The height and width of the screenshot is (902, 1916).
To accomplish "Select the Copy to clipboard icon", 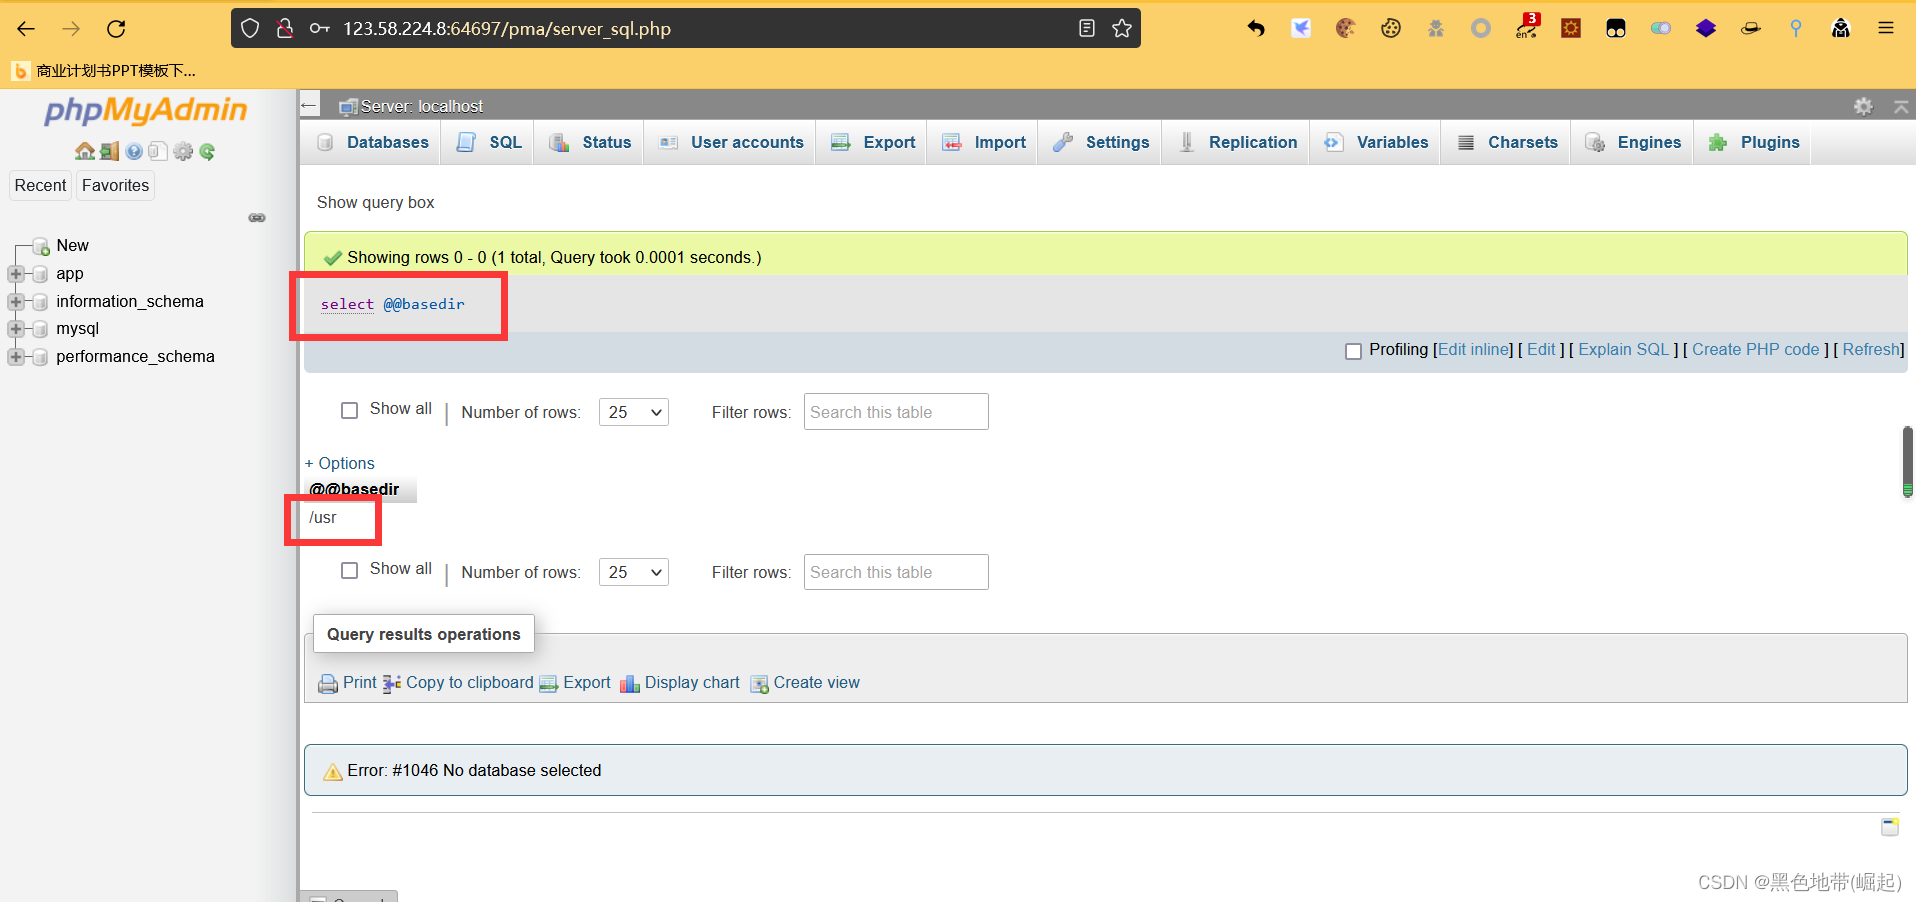I will point(392,683).
